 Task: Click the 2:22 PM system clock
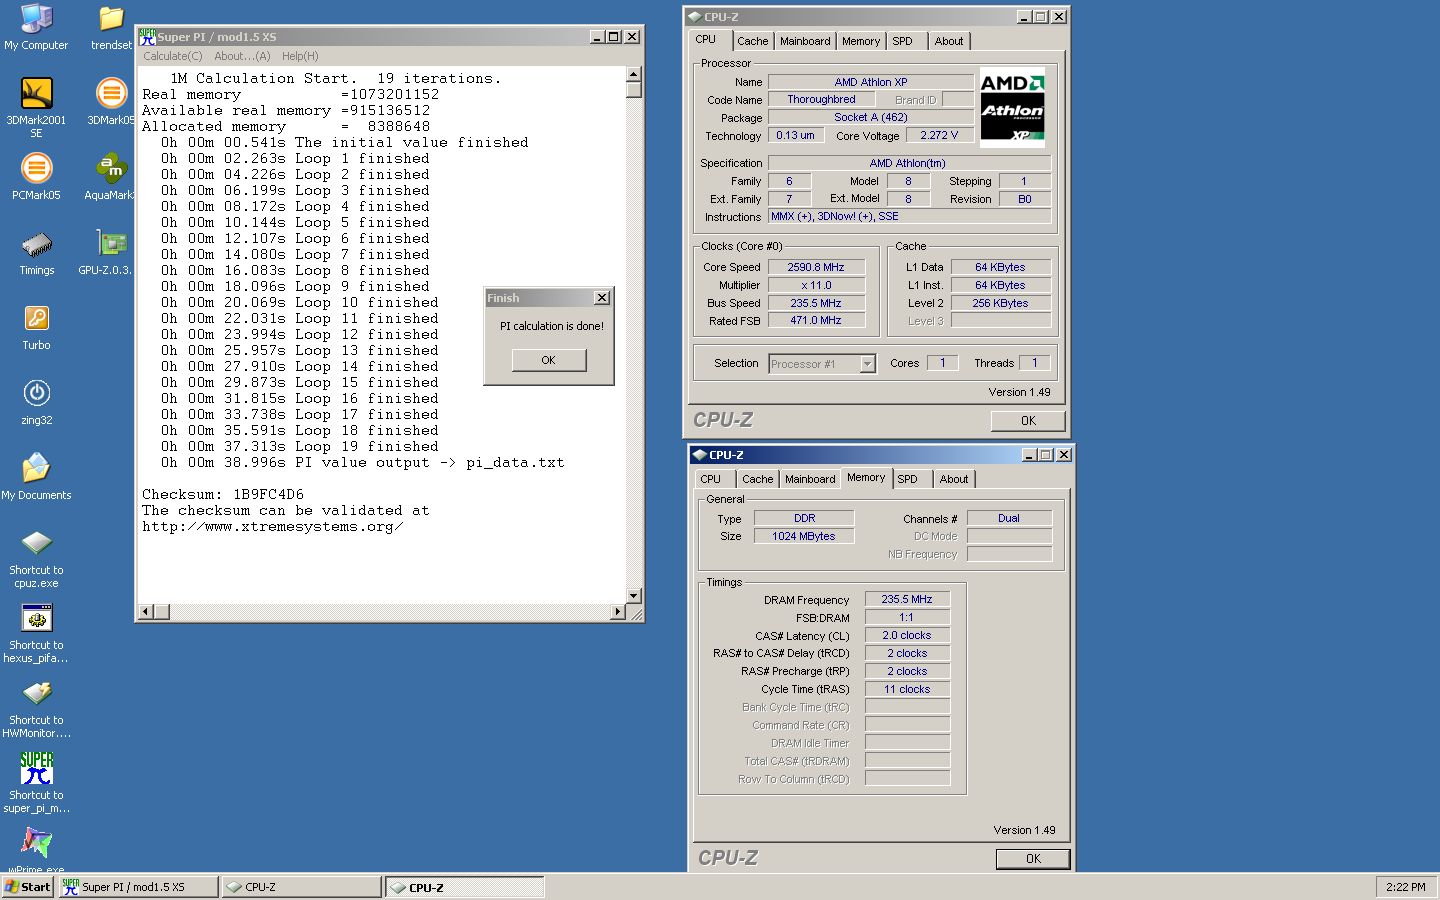[1406, 887]
